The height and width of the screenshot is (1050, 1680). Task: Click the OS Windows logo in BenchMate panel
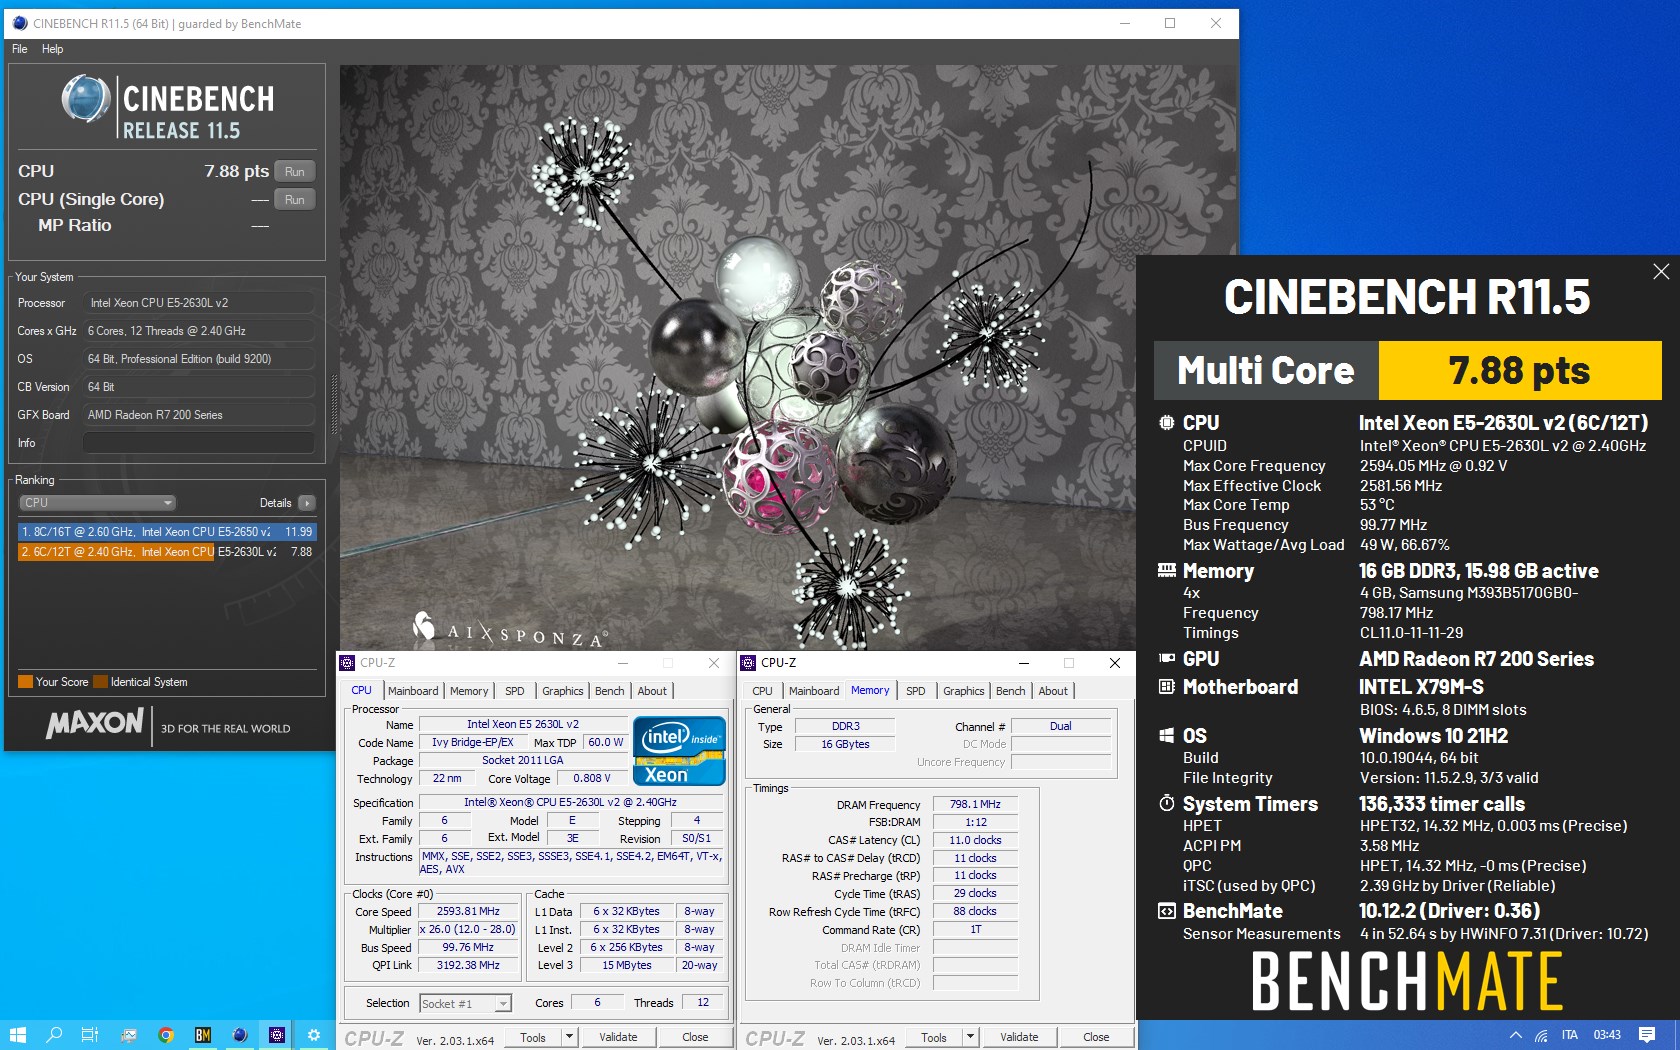point(1166,736)
